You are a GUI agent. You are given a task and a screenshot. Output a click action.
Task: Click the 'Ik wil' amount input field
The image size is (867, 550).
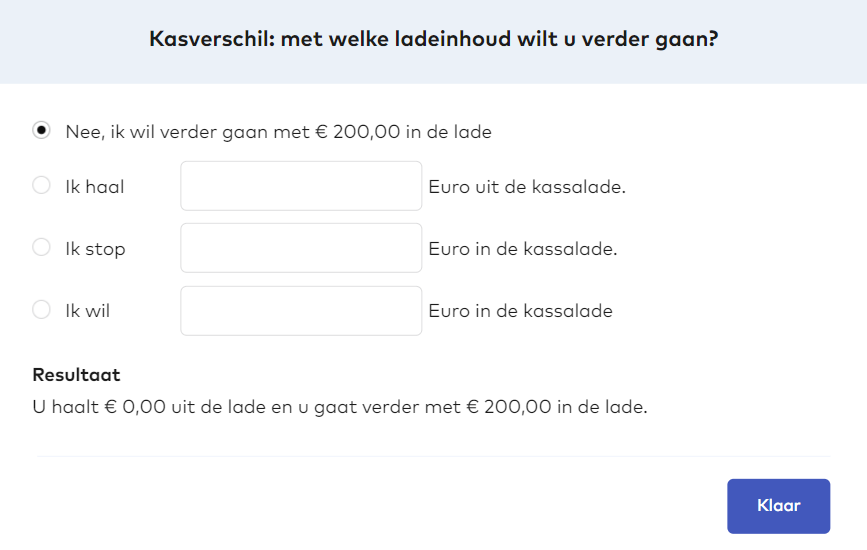[x=301, y=311]
